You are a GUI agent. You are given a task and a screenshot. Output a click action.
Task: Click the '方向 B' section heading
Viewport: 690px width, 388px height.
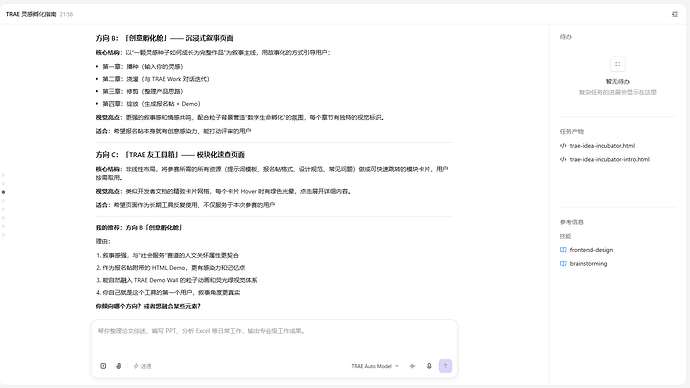click(x=165, y=38)
